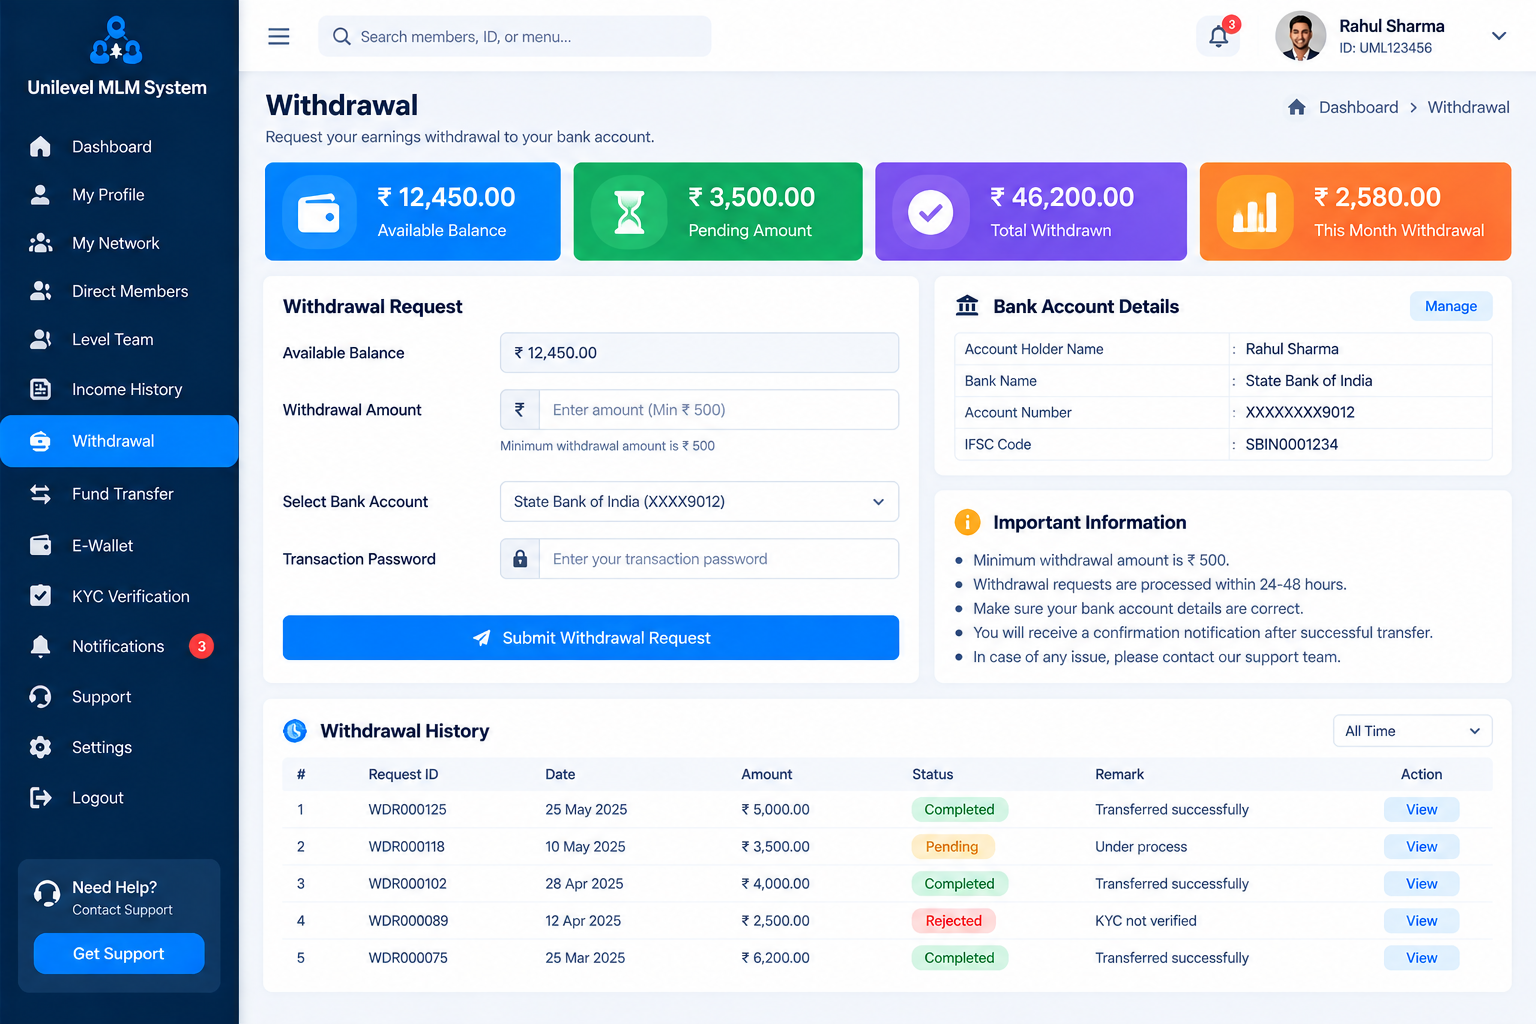Click the Available Balance field showing ₹ 12,450.00
The width and height of the screenshot is (1536, 1024).
699,353
